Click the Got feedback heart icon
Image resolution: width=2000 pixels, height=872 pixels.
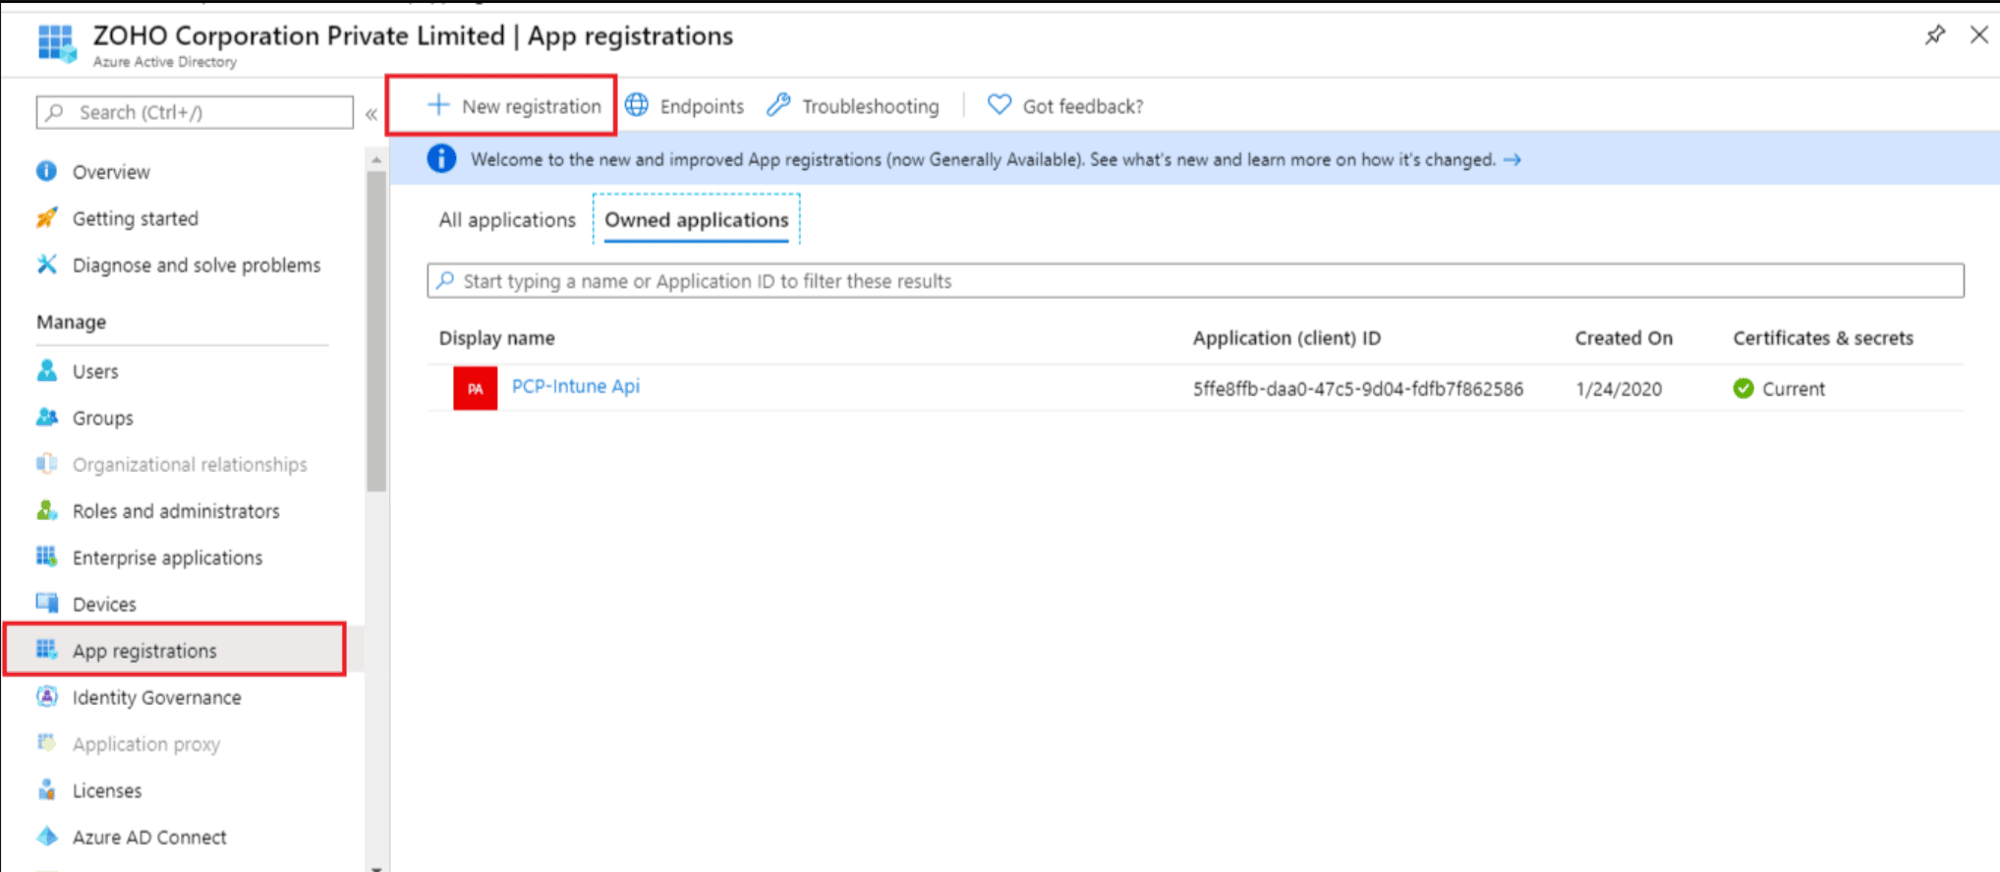click(x=999, y=105)
